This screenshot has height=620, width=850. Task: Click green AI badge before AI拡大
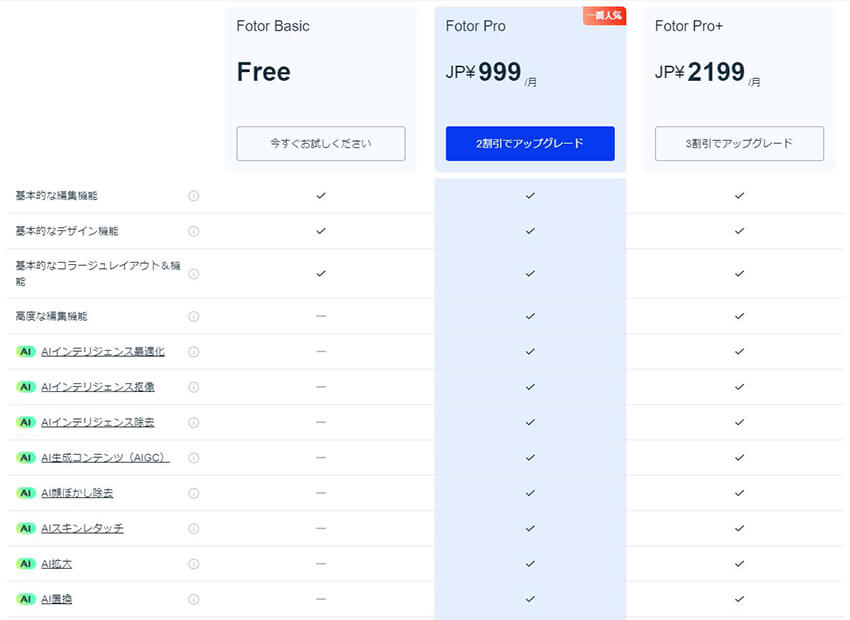[x=25, y=564]
